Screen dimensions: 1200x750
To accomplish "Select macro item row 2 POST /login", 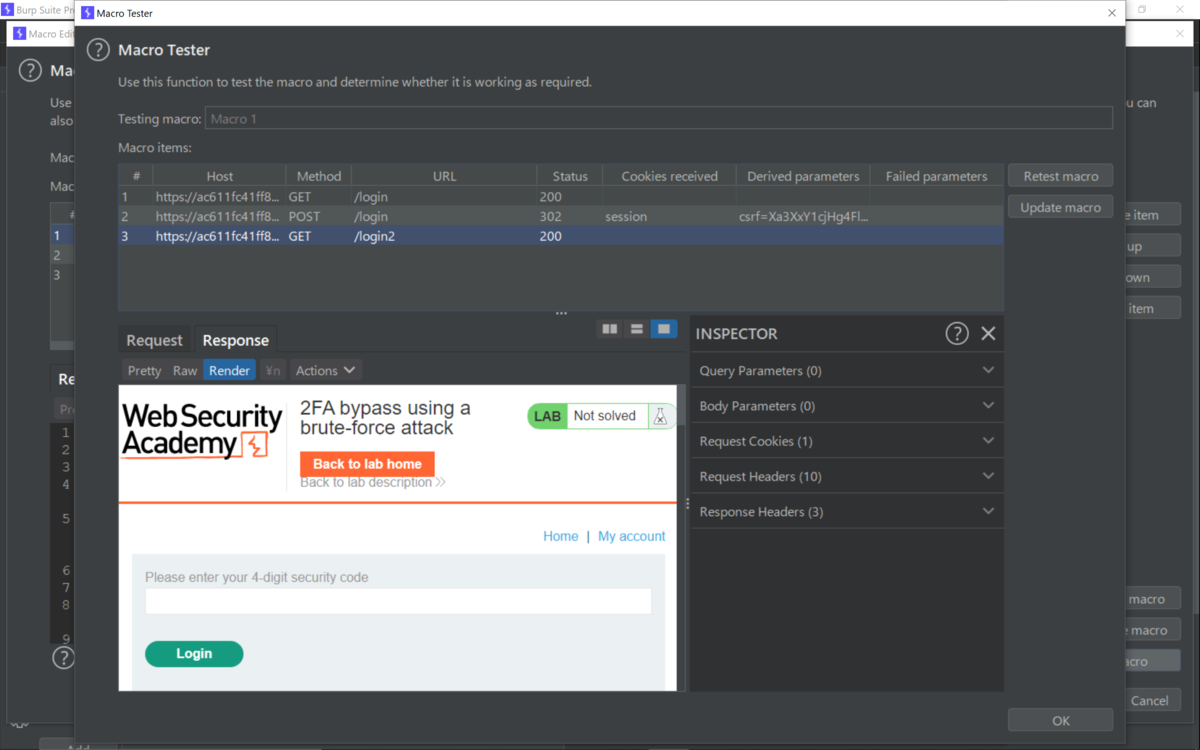I will [x=561, y=216].
